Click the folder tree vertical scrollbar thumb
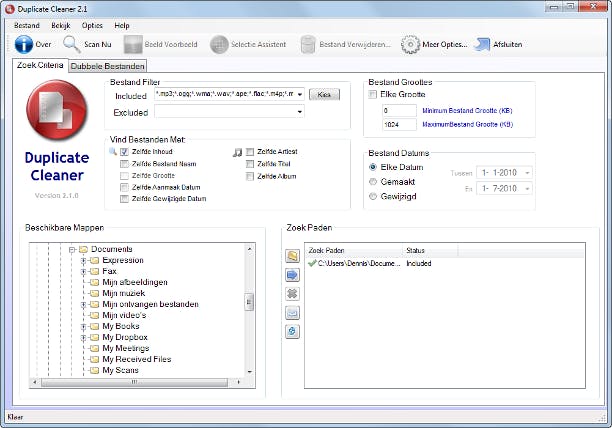Screen dimensions: 612x428 (249, 302)
